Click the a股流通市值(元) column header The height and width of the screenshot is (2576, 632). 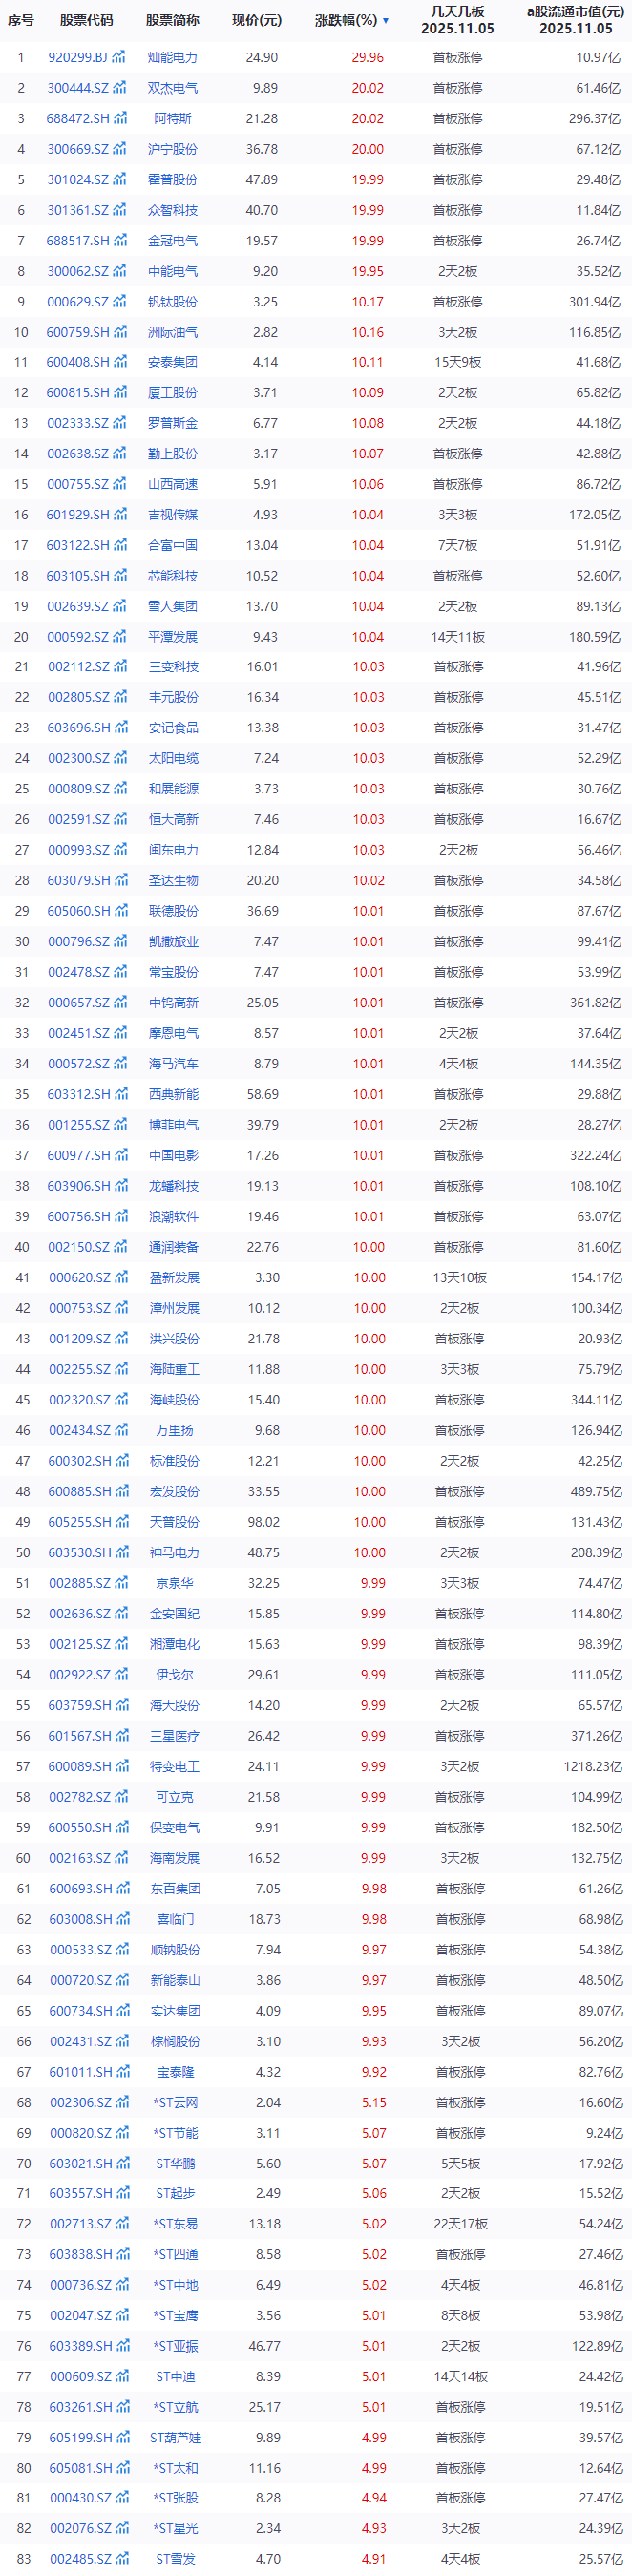point(575,20)
